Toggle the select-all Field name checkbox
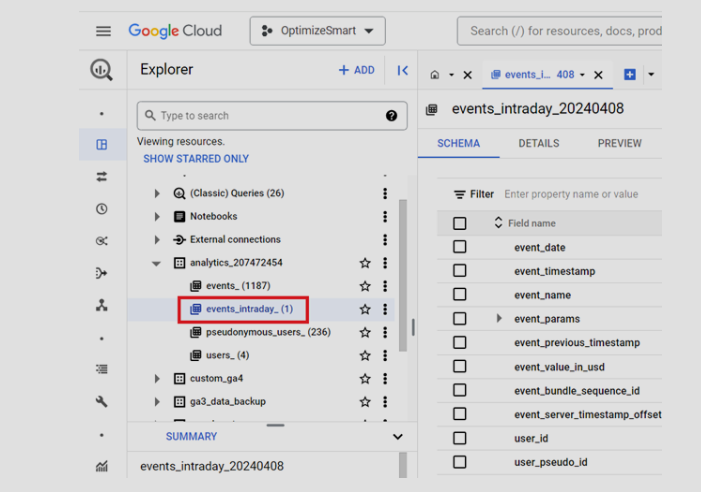 pos(460,223)
